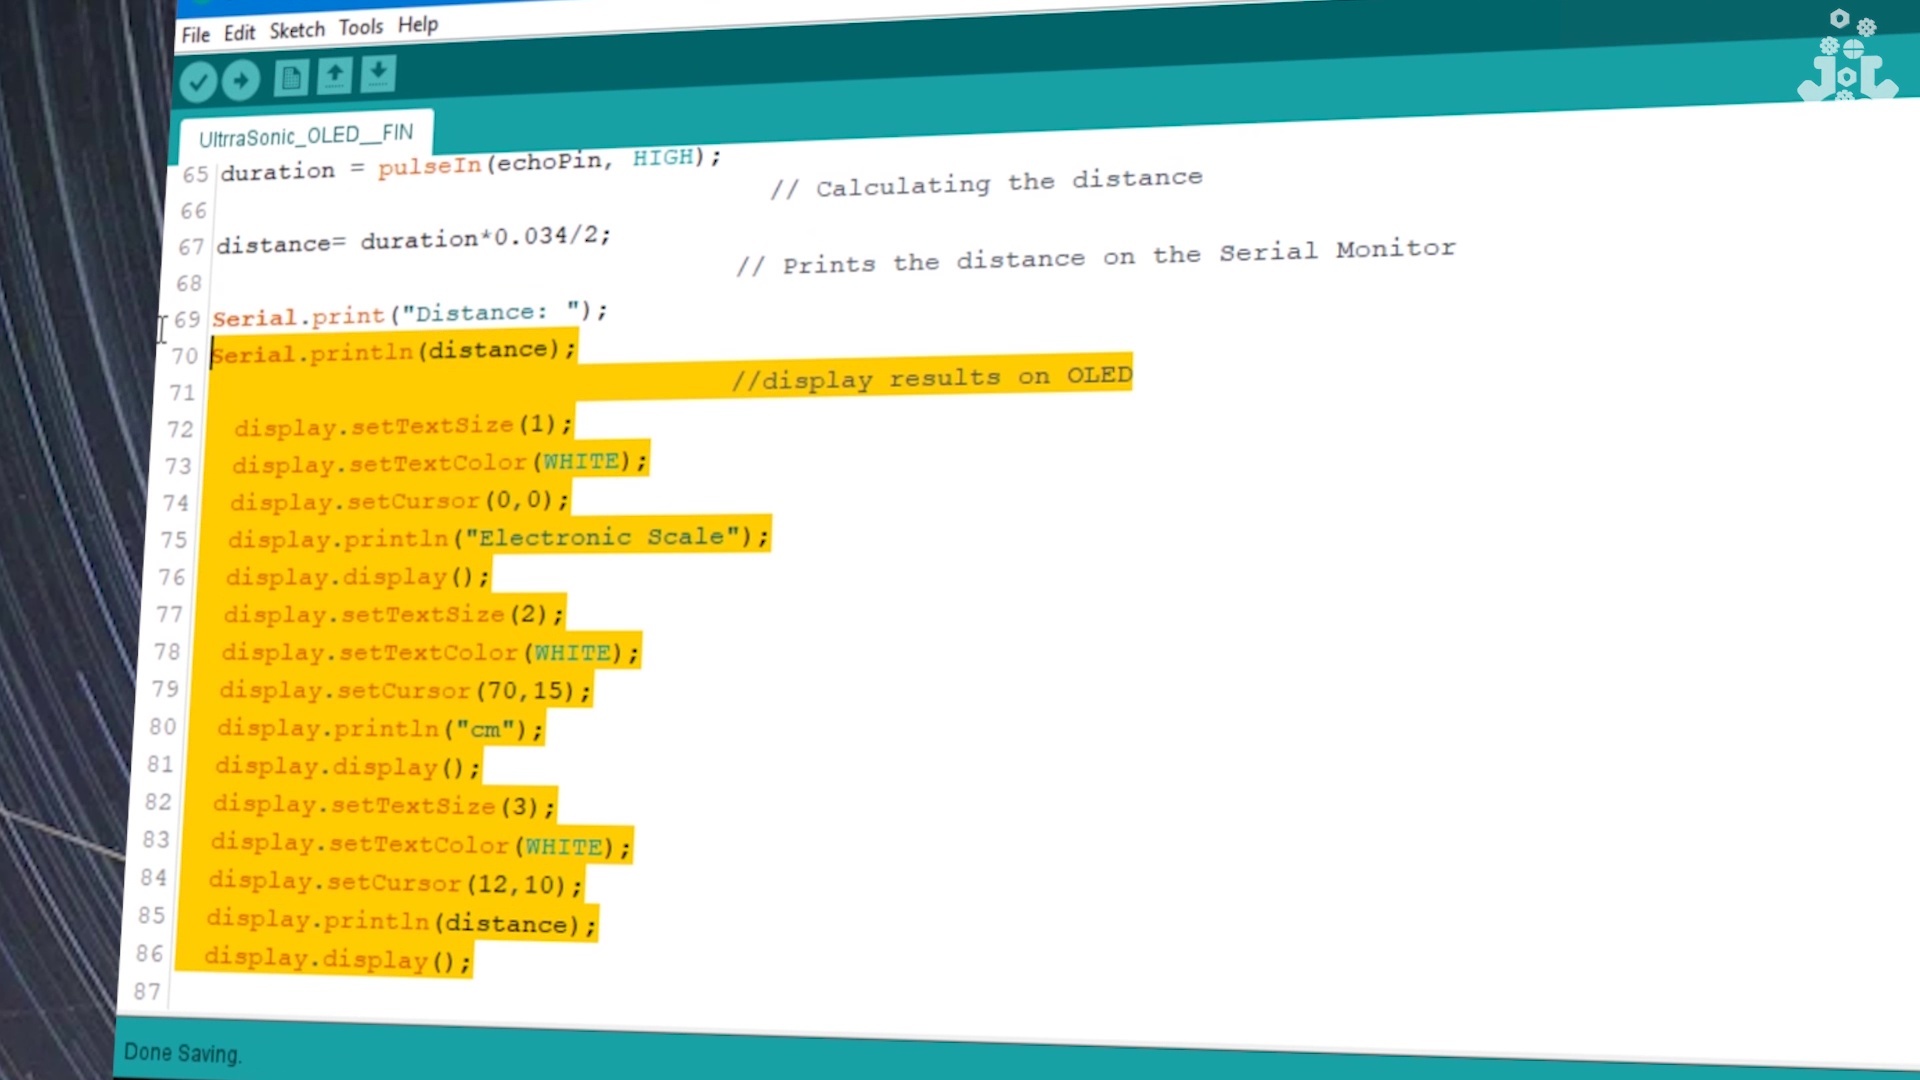Click the Serial.print "Distance: " line
The width and height of the screenshot is (1920, 1080).
pyautogui.click(x=409, y=315)
